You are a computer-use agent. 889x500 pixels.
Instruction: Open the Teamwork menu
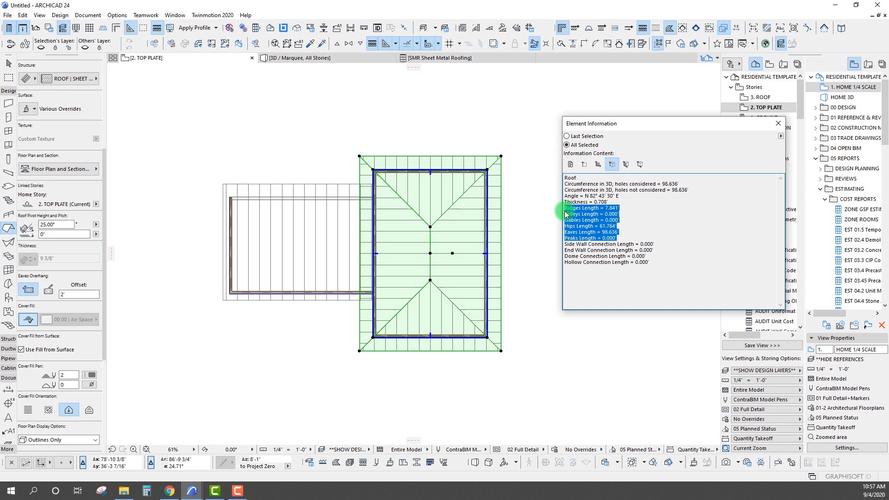coord(146,15)
